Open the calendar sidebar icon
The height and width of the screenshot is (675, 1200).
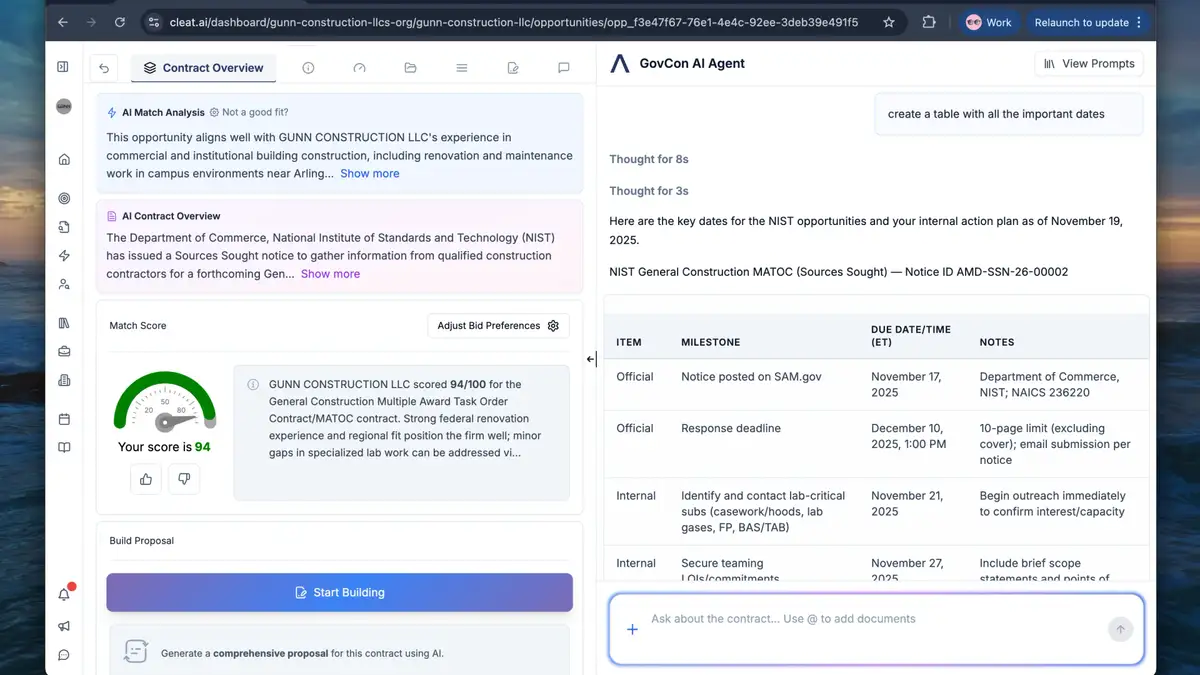pyautogui.click(x=64, y=419)
